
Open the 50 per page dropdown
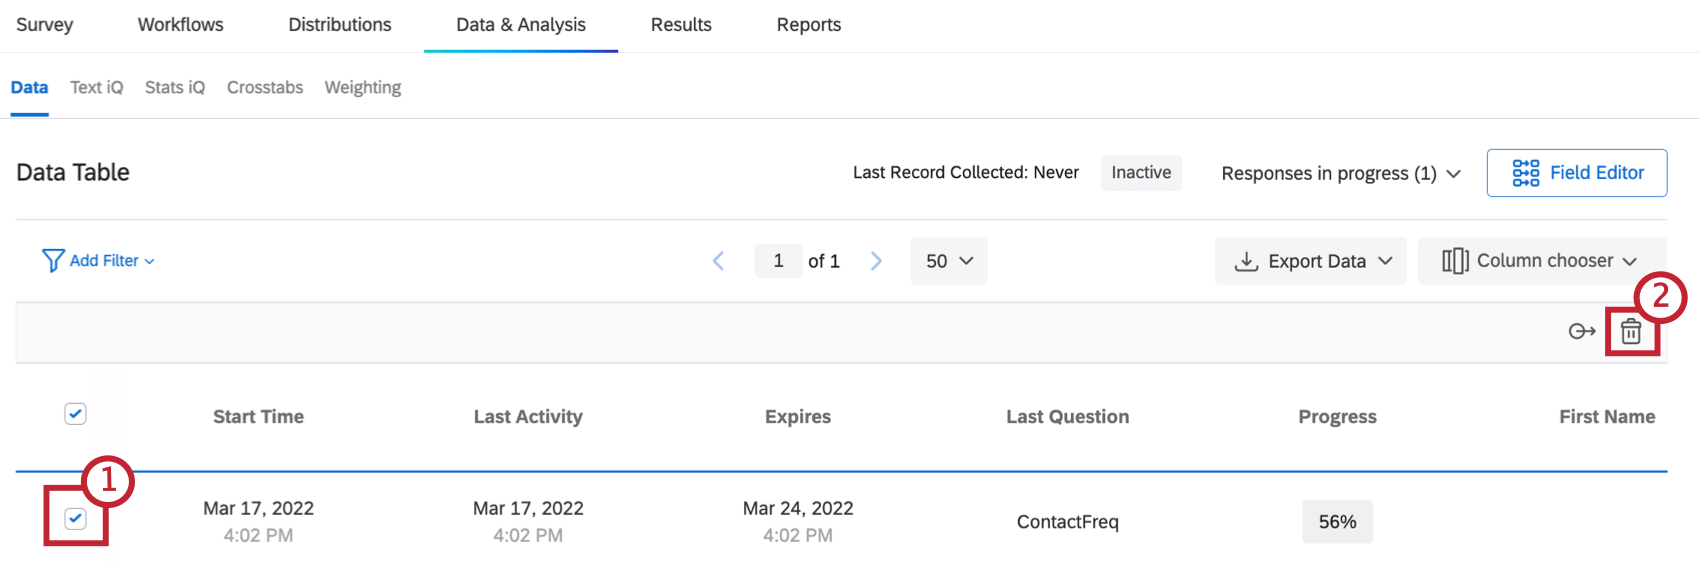pos(948,261)
